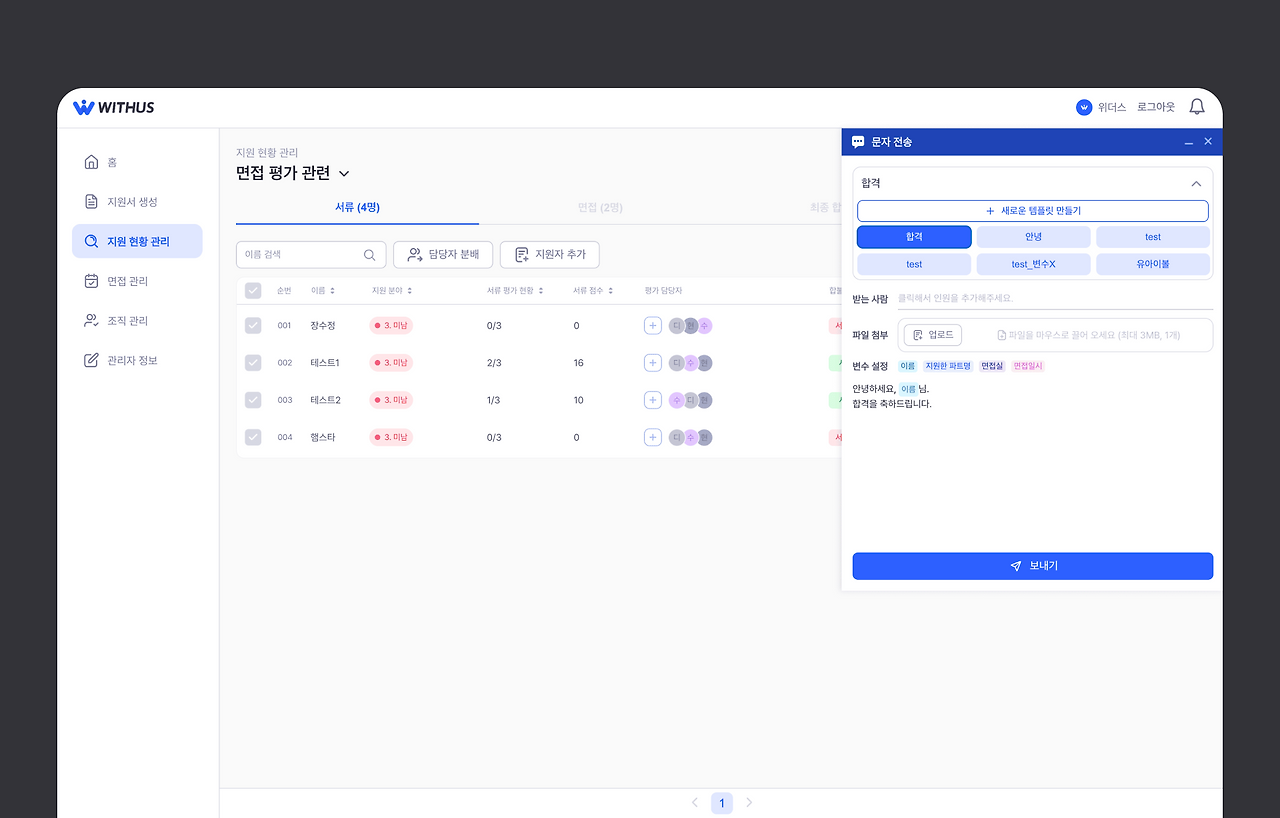Click the 로그아웃 link
This screenshot has height=818, width=1280.
click(x=1156, y=107)
